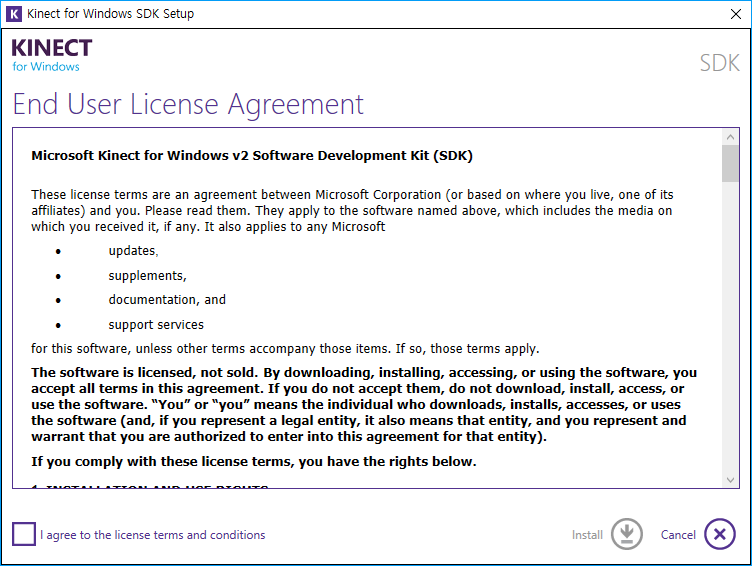The width and height of the screenshot is (752, 566).
Task: Click 'I agree to the license terms' label
Action: coord(153,535)
